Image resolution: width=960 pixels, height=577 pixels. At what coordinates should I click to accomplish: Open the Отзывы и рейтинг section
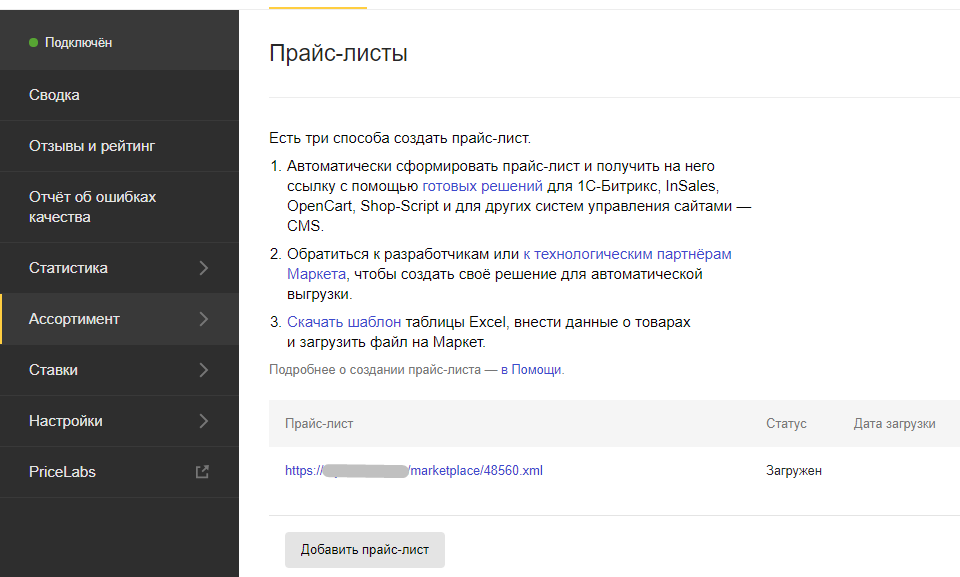[90, 145]
